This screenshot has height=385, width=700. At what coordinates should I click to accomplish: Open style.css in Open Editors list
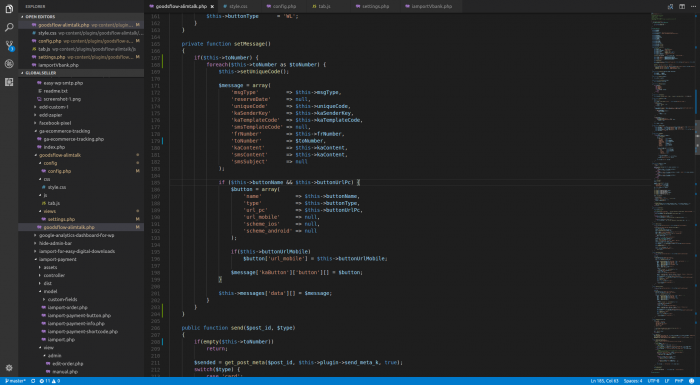(x=80, y=33)
